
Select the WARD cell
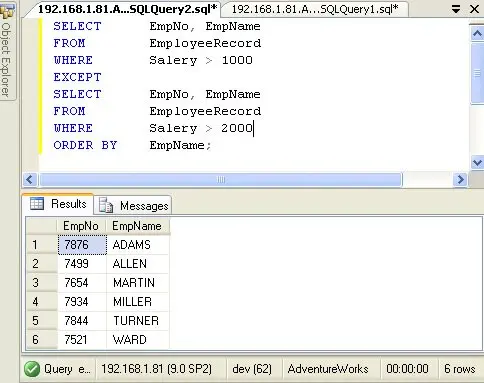tap(138, 340)
